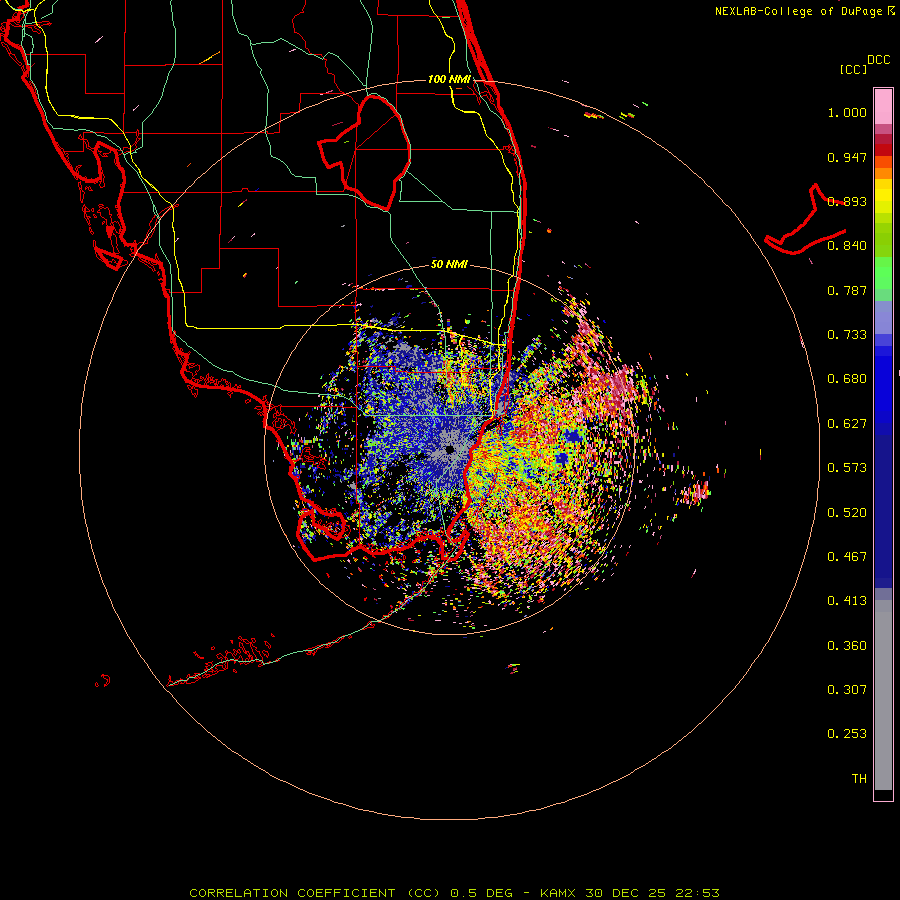
Task: Click the 0.787 scale value
Action: click(x=847, y=290)
